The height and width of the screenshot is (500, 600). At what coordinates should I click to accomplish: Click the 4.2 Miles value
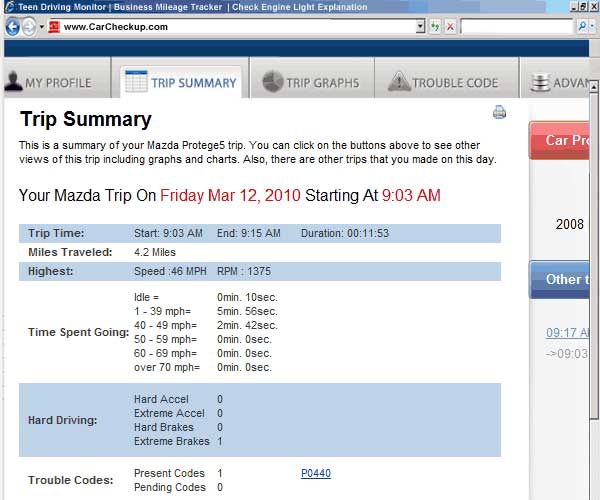coord(155,252)
